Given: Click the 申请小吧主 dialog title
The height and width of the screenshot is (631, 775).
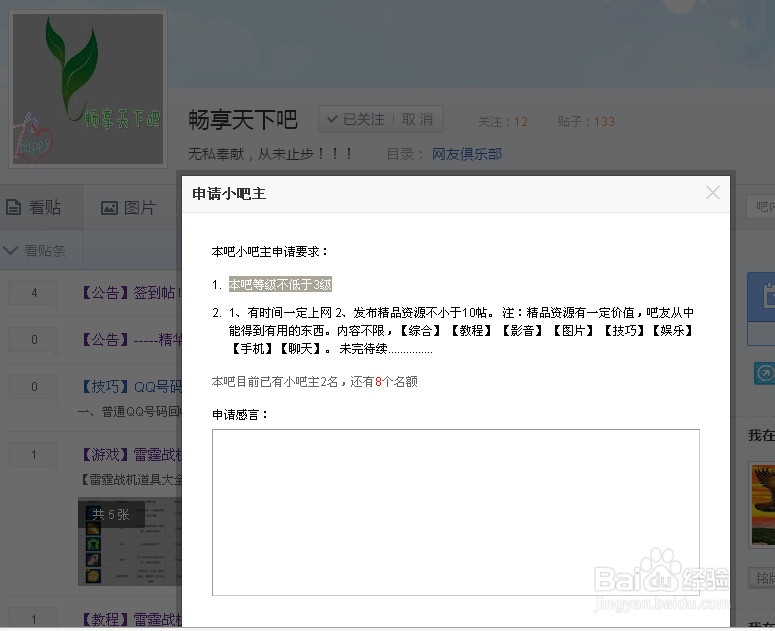Looking at the screenshot, I should click(229, 193).
